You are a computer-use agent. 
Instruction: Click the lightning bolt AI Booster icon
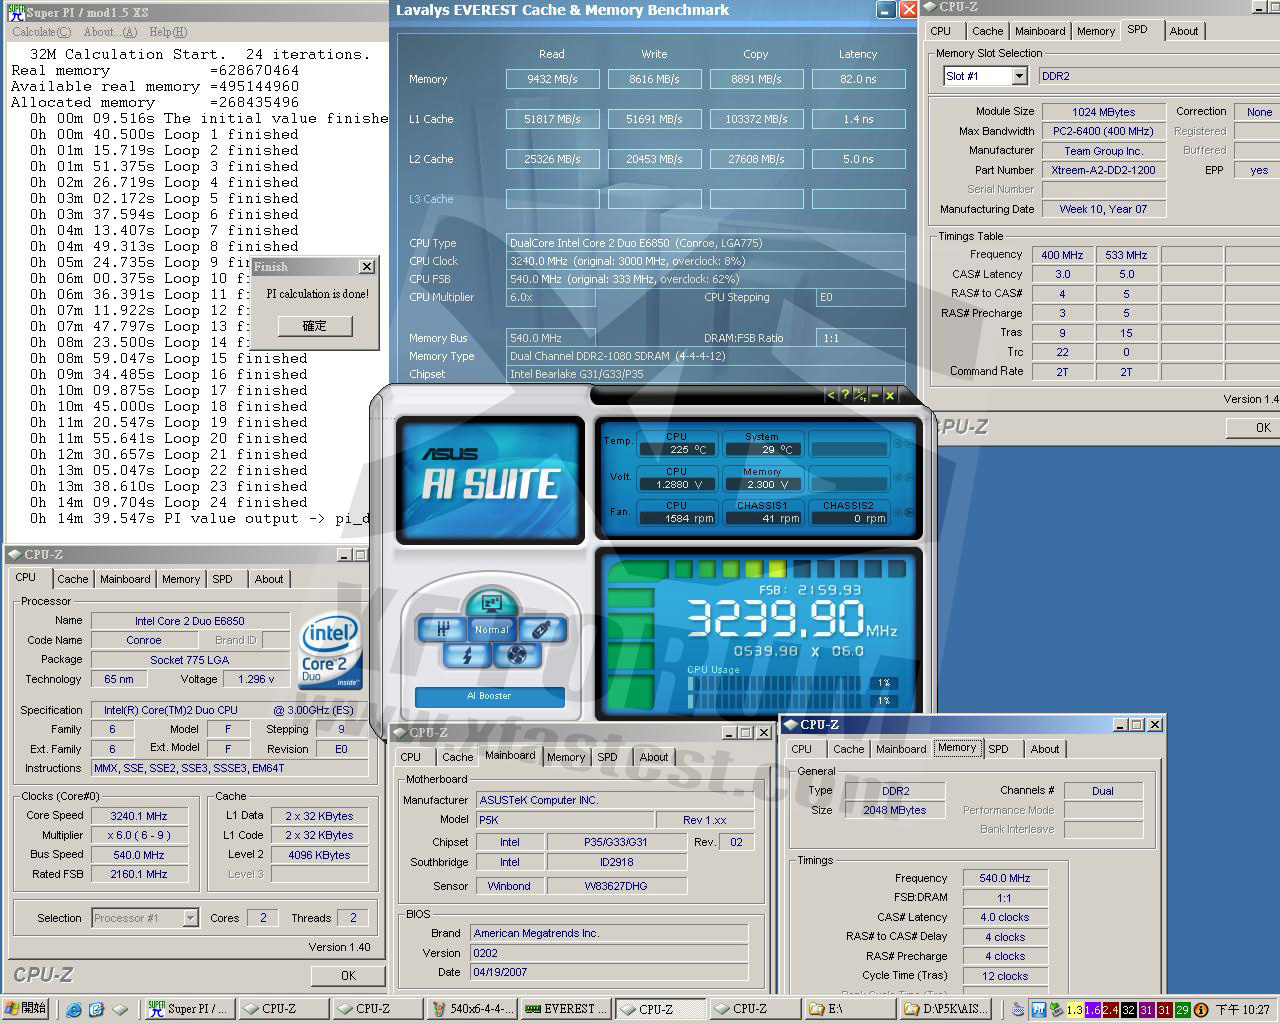click(467, 656)
